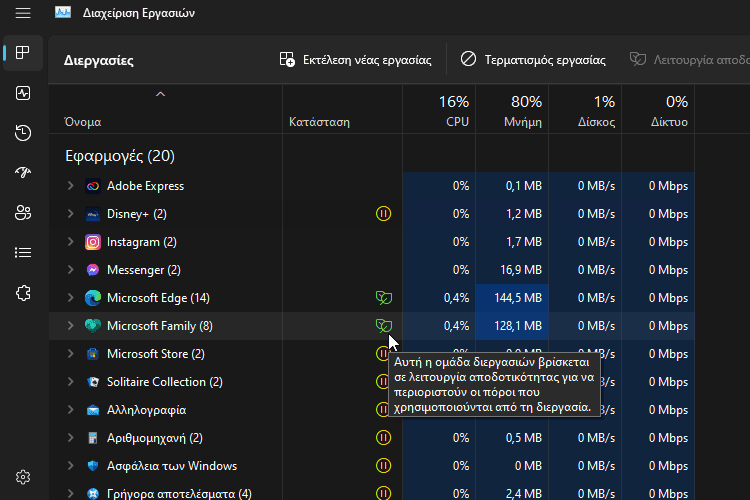Open the Details list sidebar icon
Screen dimensions: 750x500
pos(22,253)
